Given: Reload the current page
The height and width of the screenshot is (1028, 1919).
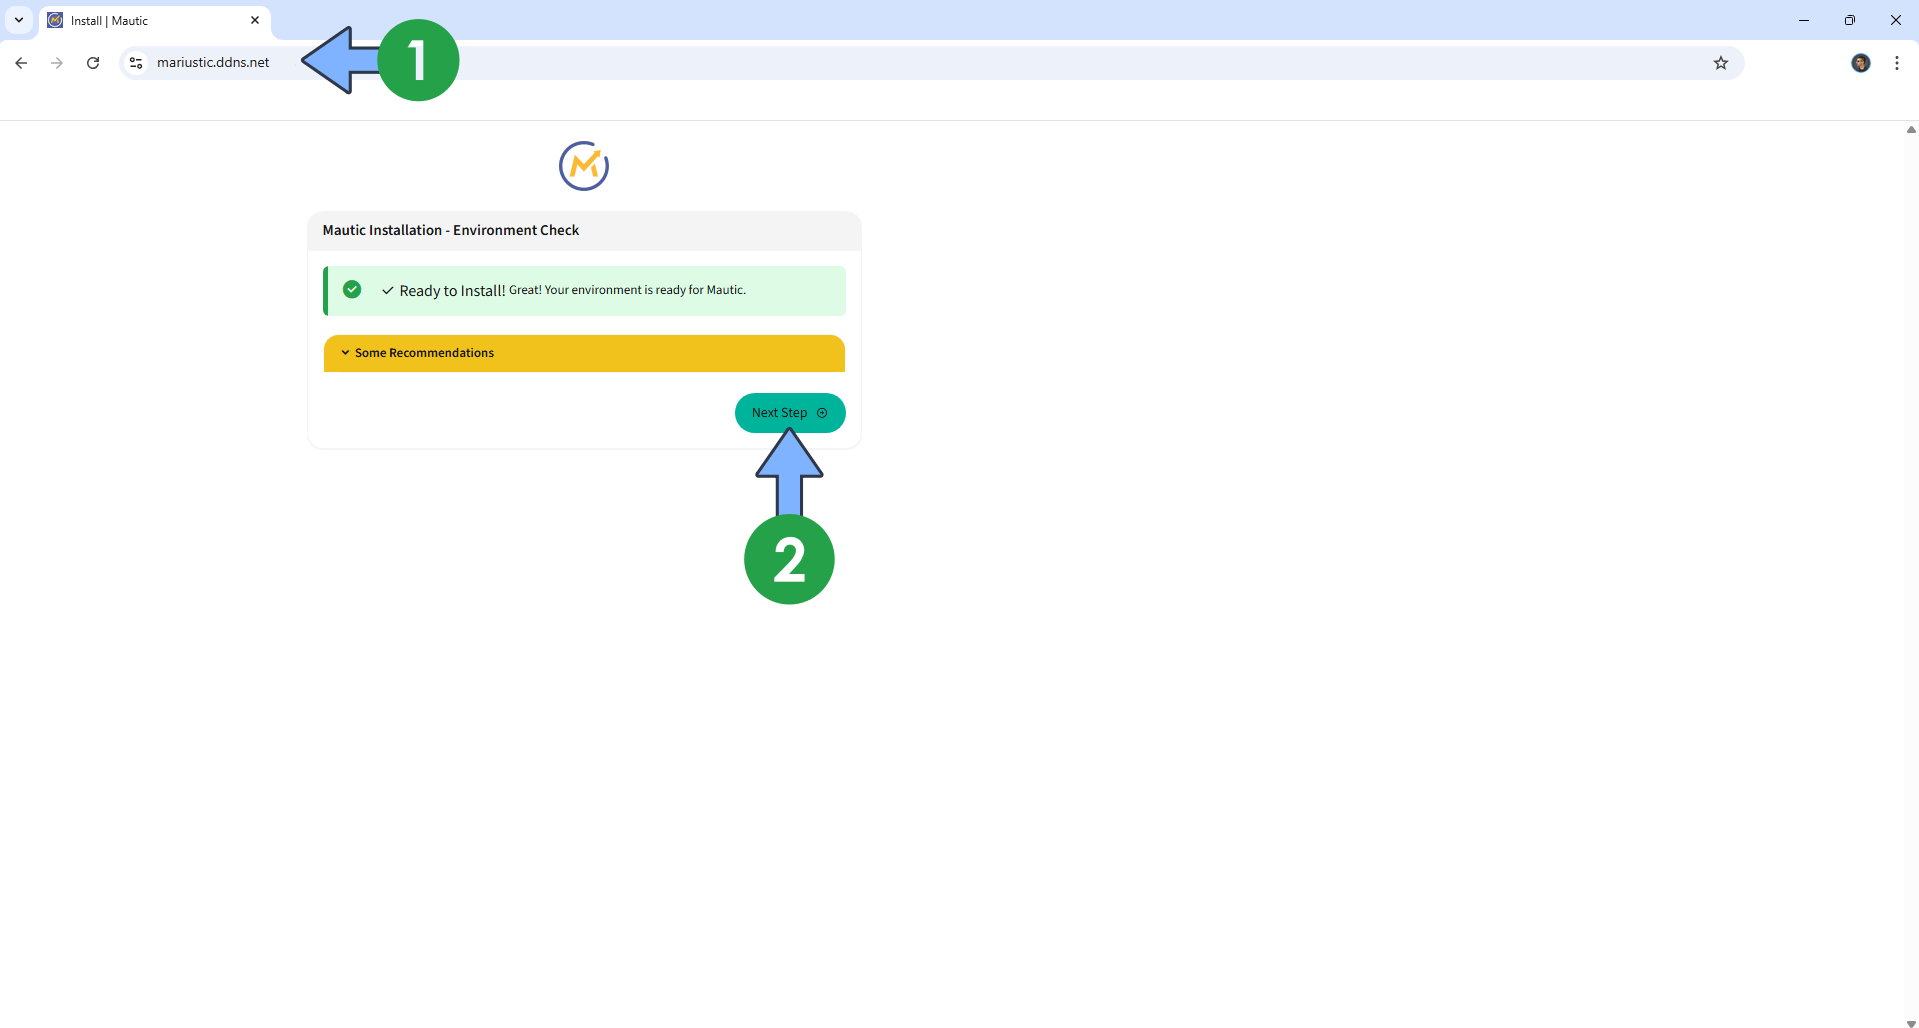Looking at the screenshot, I should 93,63.
